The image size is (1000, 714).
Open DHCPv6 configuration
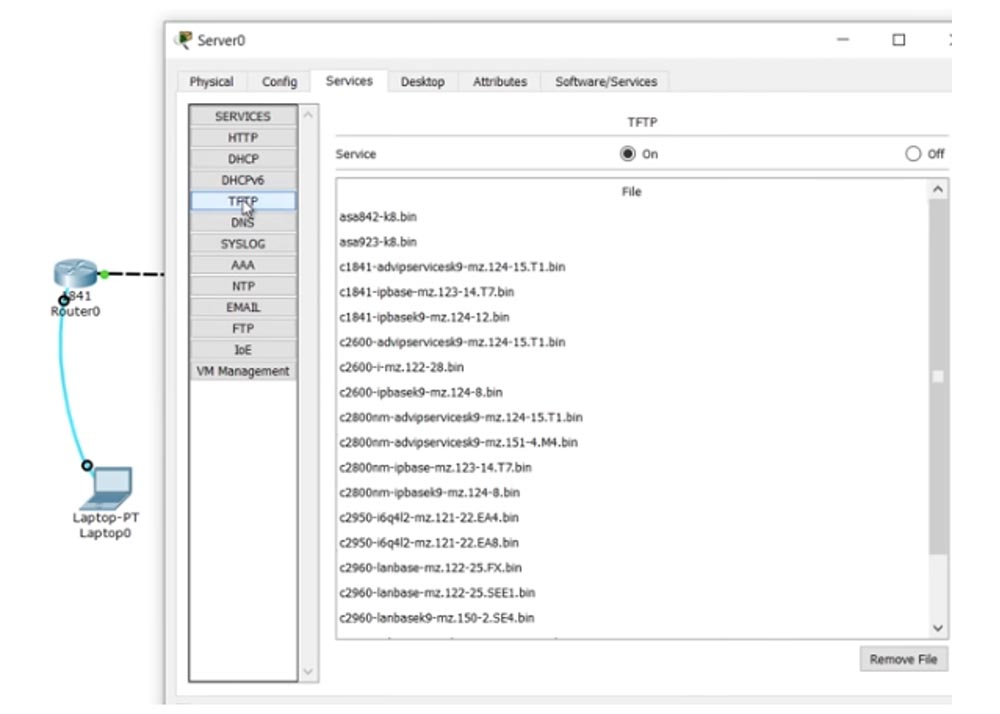(x=243, y=179)
